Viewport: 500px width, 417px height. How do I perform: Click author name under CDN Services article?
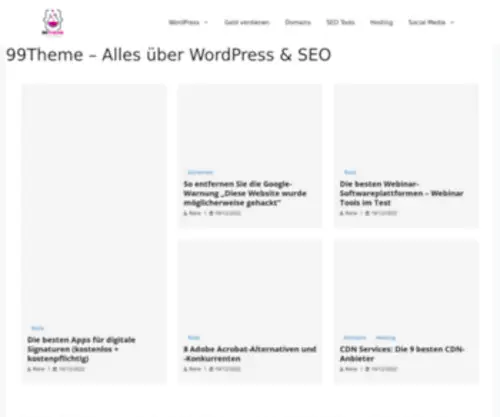(x=351, y=369)
